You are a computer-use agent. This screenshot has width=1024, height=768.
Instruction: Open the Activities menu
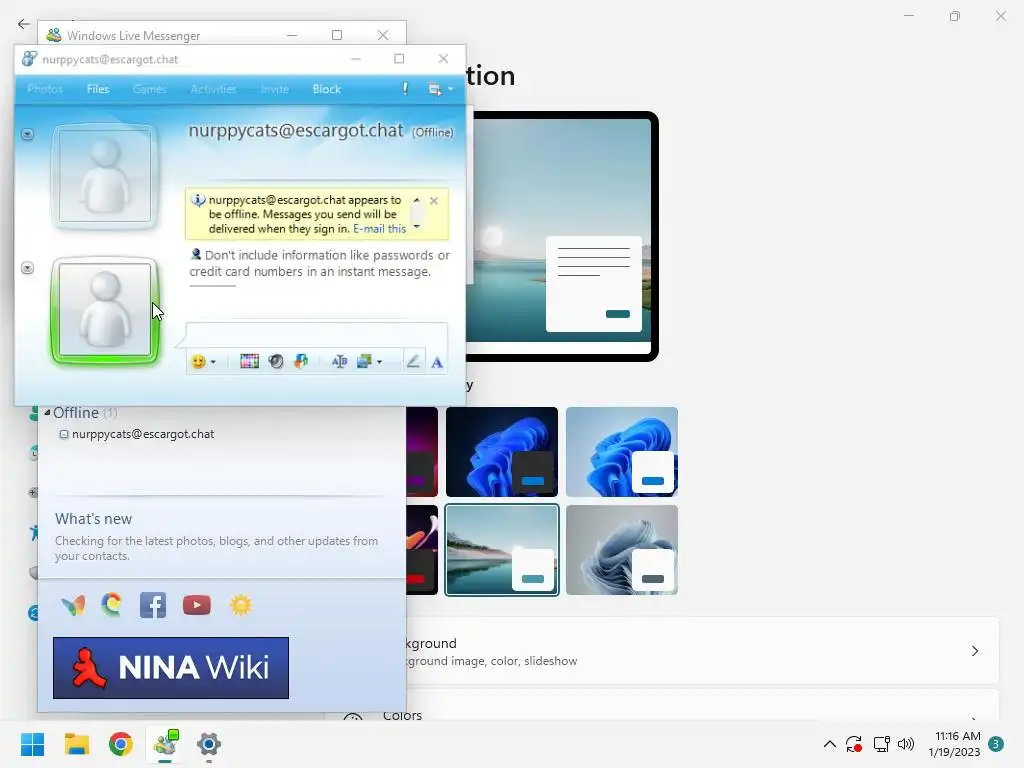(x=214, y=89)
